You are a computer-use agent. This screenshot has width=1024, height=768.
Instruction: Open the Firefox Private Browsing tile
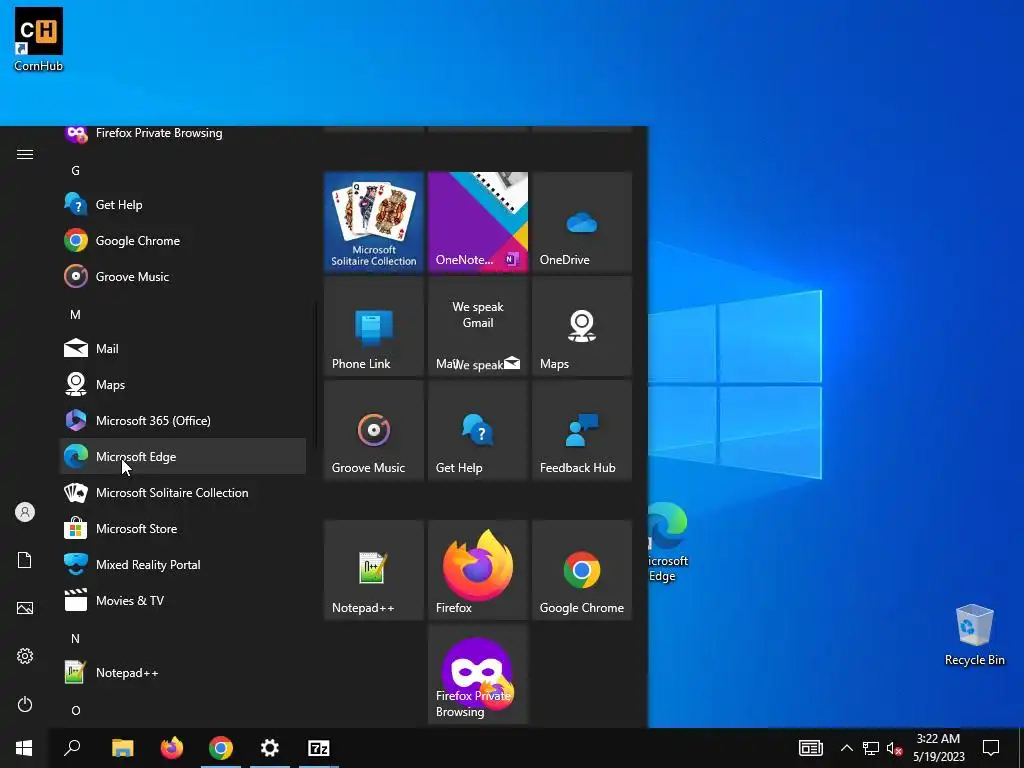(x=478, y=674)
